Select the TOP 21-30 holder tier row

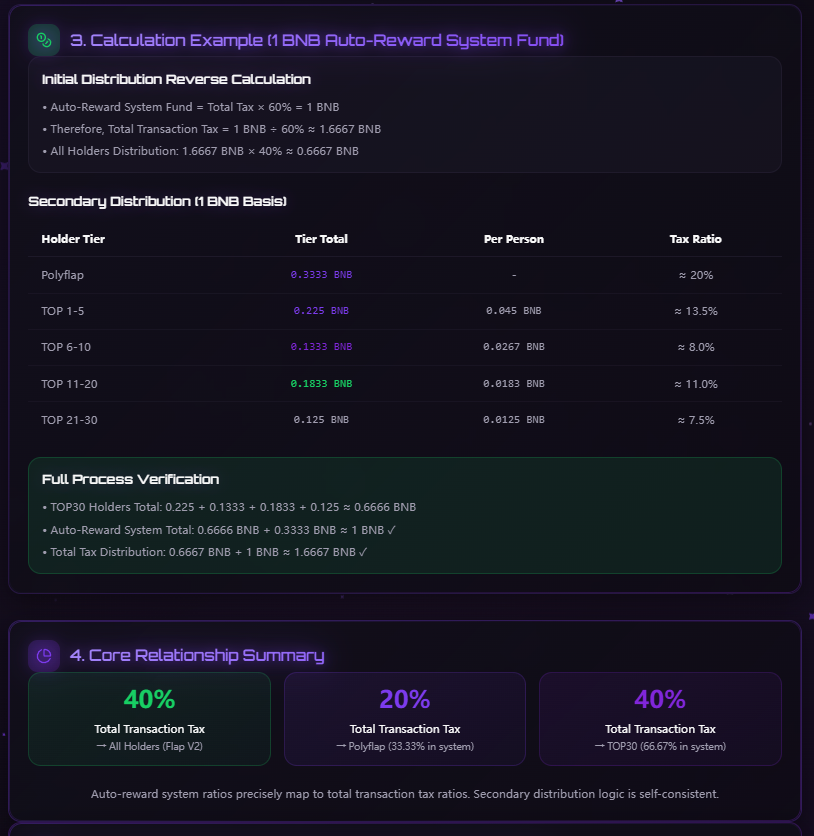[x=405, y=420]
